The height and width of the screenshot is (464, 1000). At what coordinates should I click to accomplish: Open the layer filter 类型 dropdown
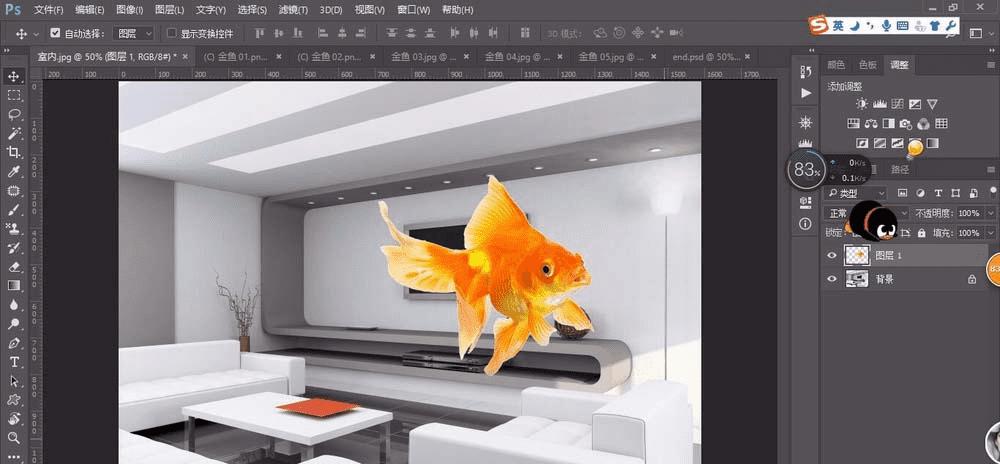[857, 192]
